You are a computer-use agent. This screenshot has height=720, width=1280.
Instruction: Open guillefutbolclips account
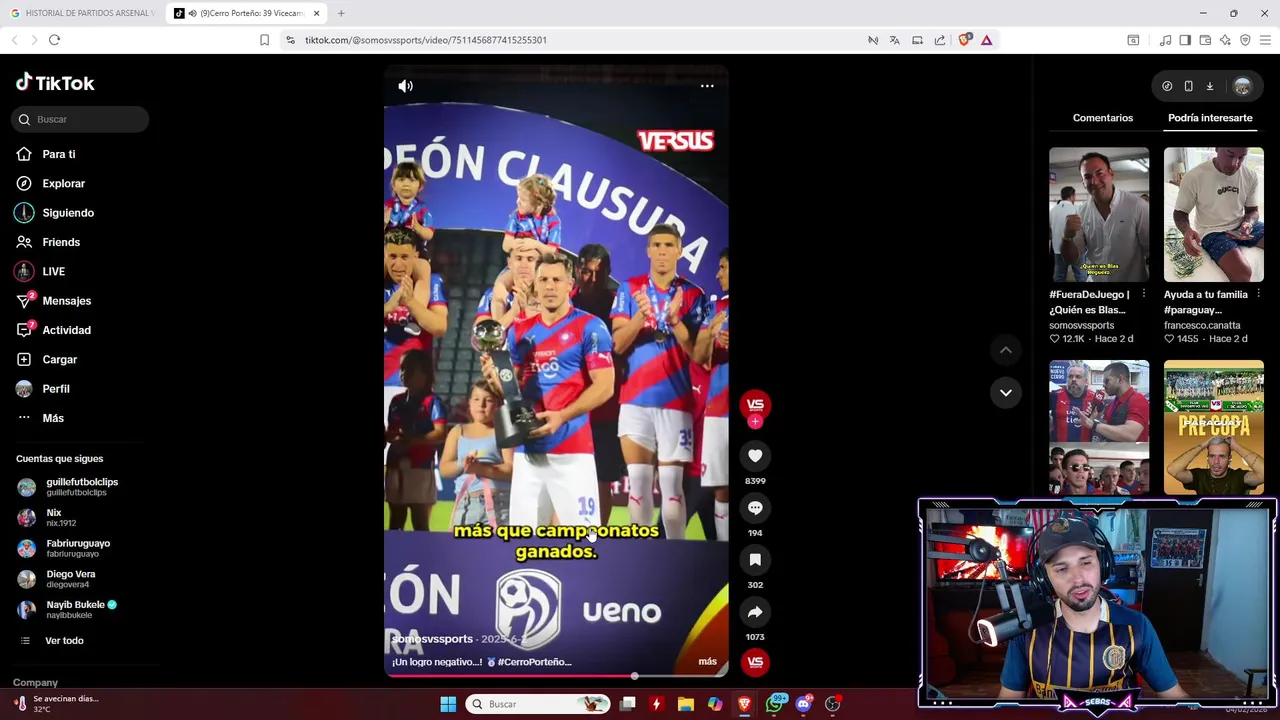(x=80, y=487)
